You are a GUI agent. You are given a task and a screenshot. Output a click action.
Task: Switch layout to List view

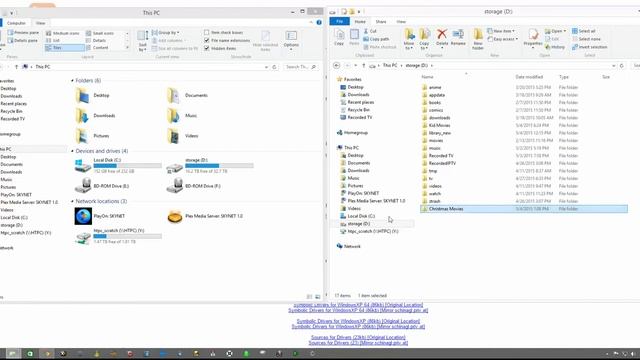click(x=53, y=40)
